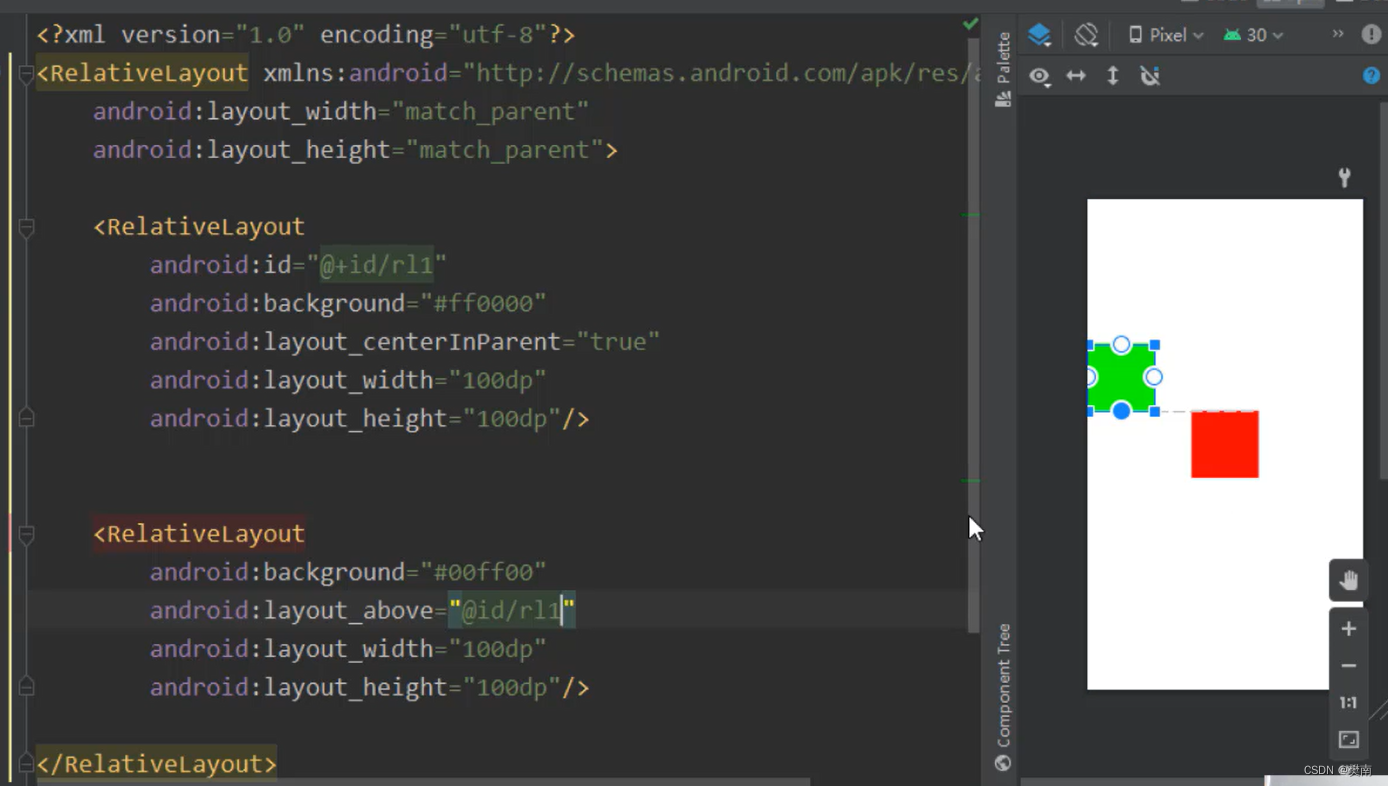Image resolution: width=1388 pixels, height=786 pixels.
Task: Click the fold end marker on last layout_height
Action: (26, 687)
